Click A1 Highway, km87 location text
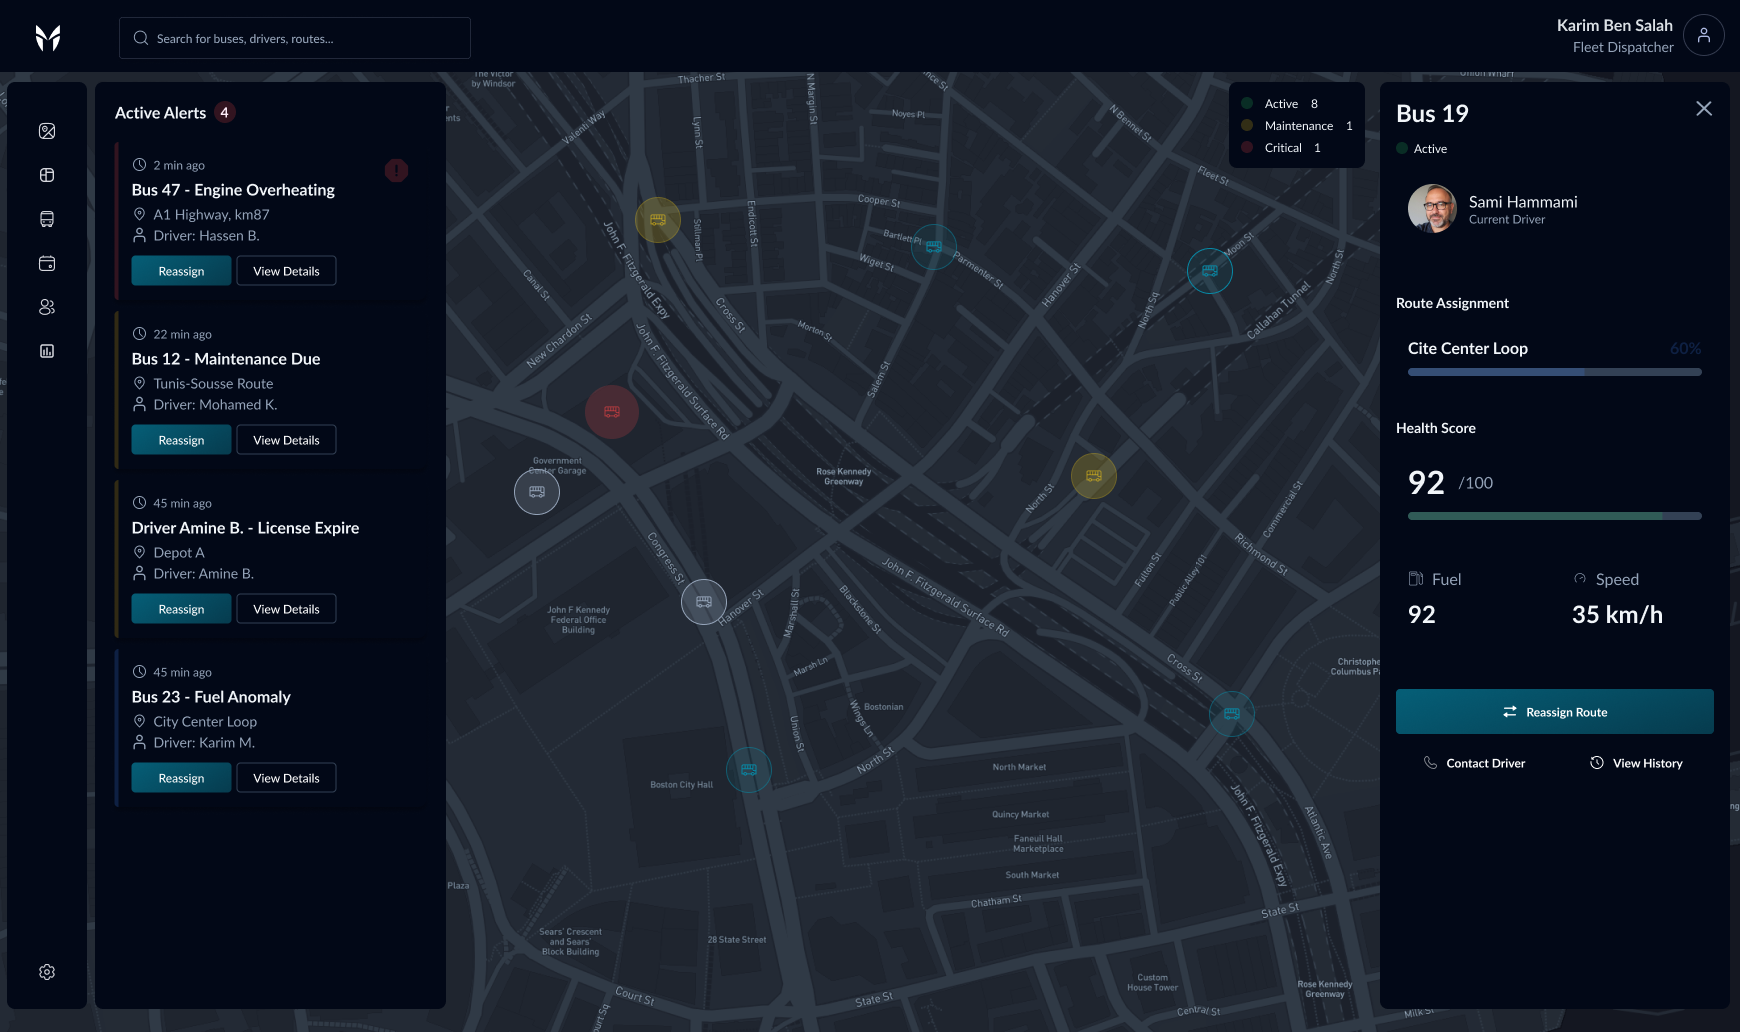The width and height of the screenshot is (1740, 1032). point(211,215)
